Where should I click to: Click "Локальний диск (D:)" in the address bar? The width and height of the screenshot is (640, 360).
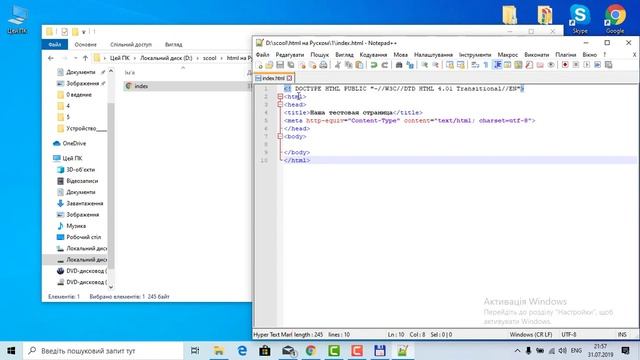click(166, 58)
